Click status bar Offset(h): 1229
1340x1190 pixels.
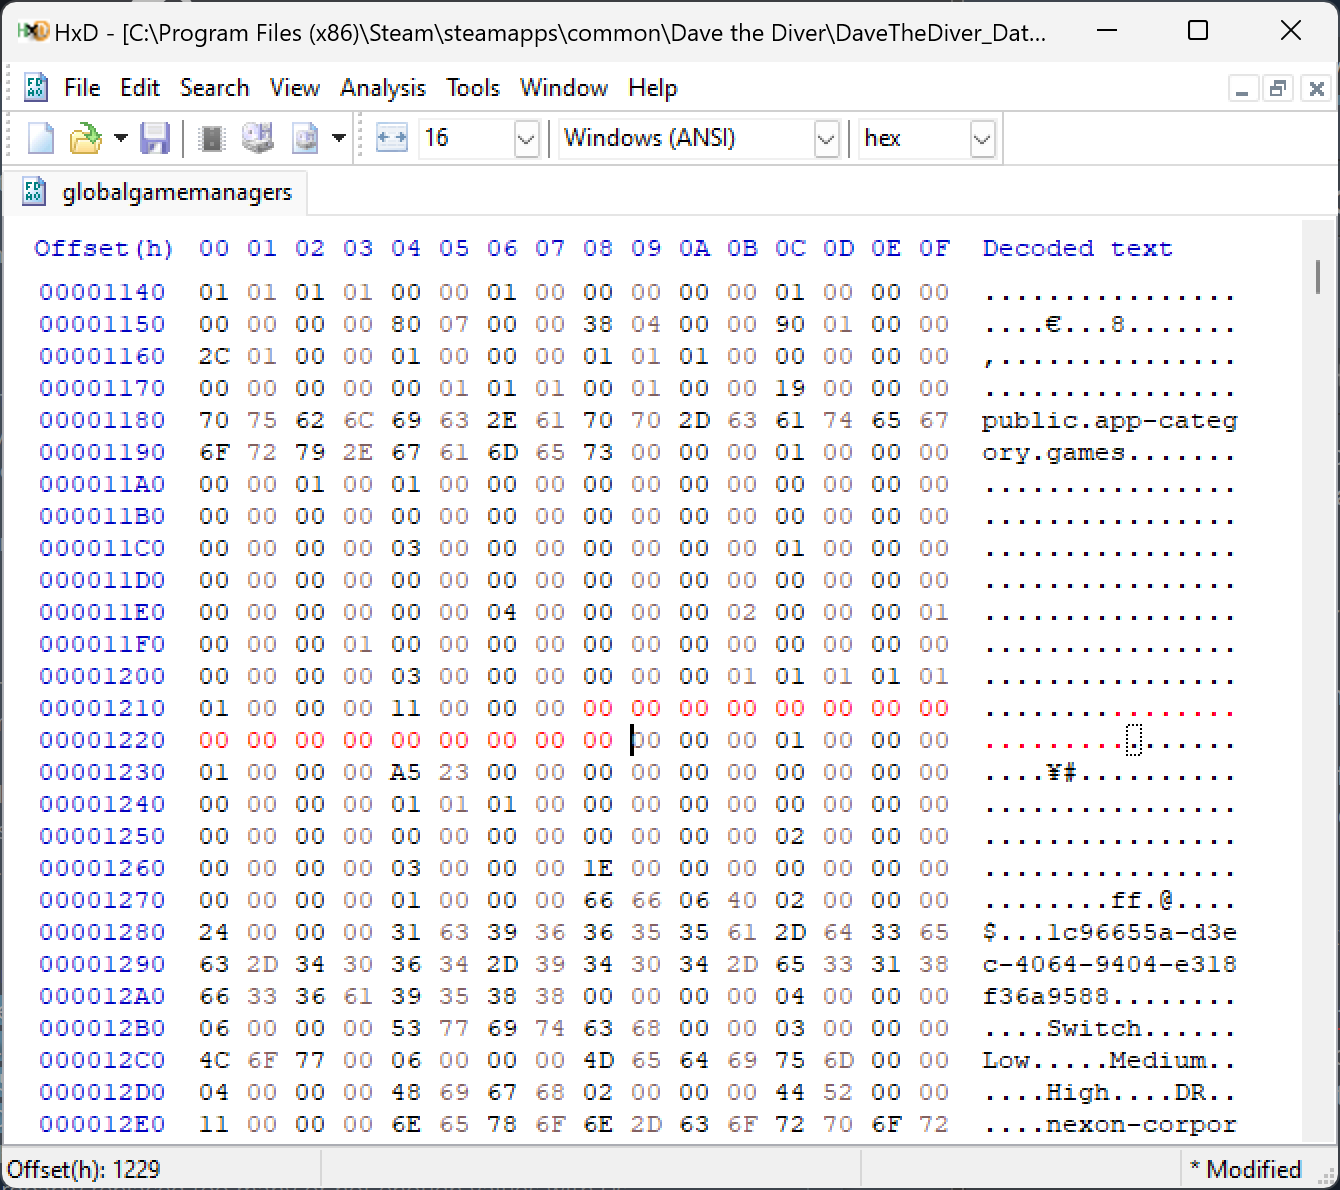click(84, 1169)
